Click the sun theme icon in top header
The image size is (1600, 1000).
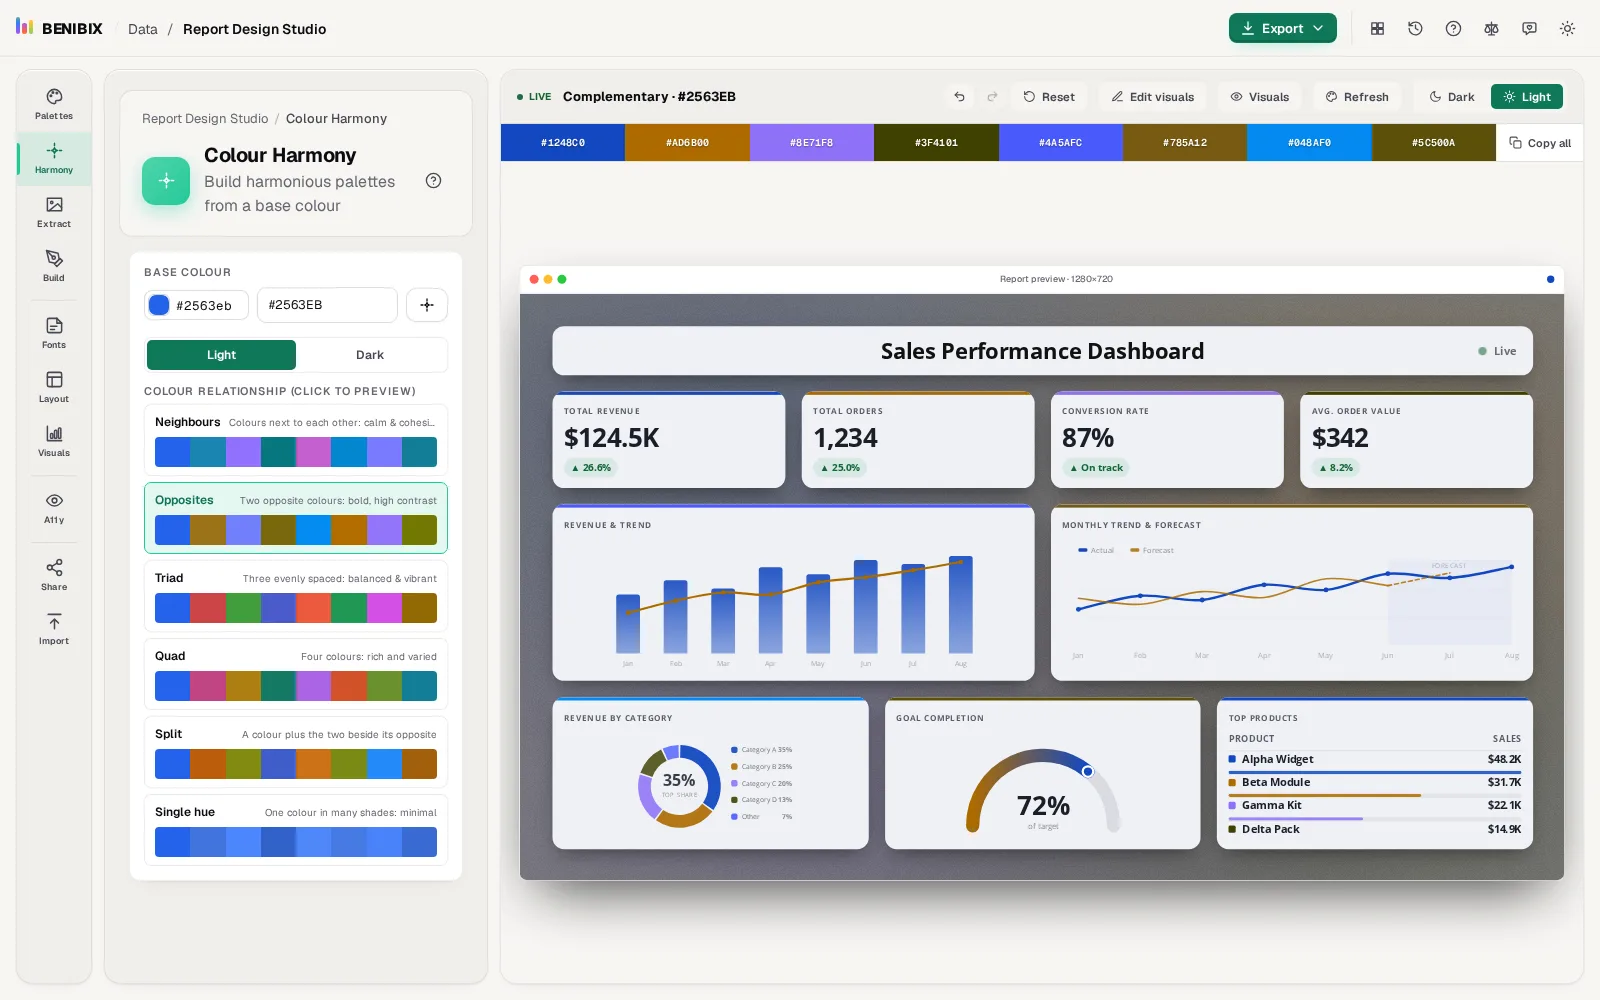coord(1567,29)
